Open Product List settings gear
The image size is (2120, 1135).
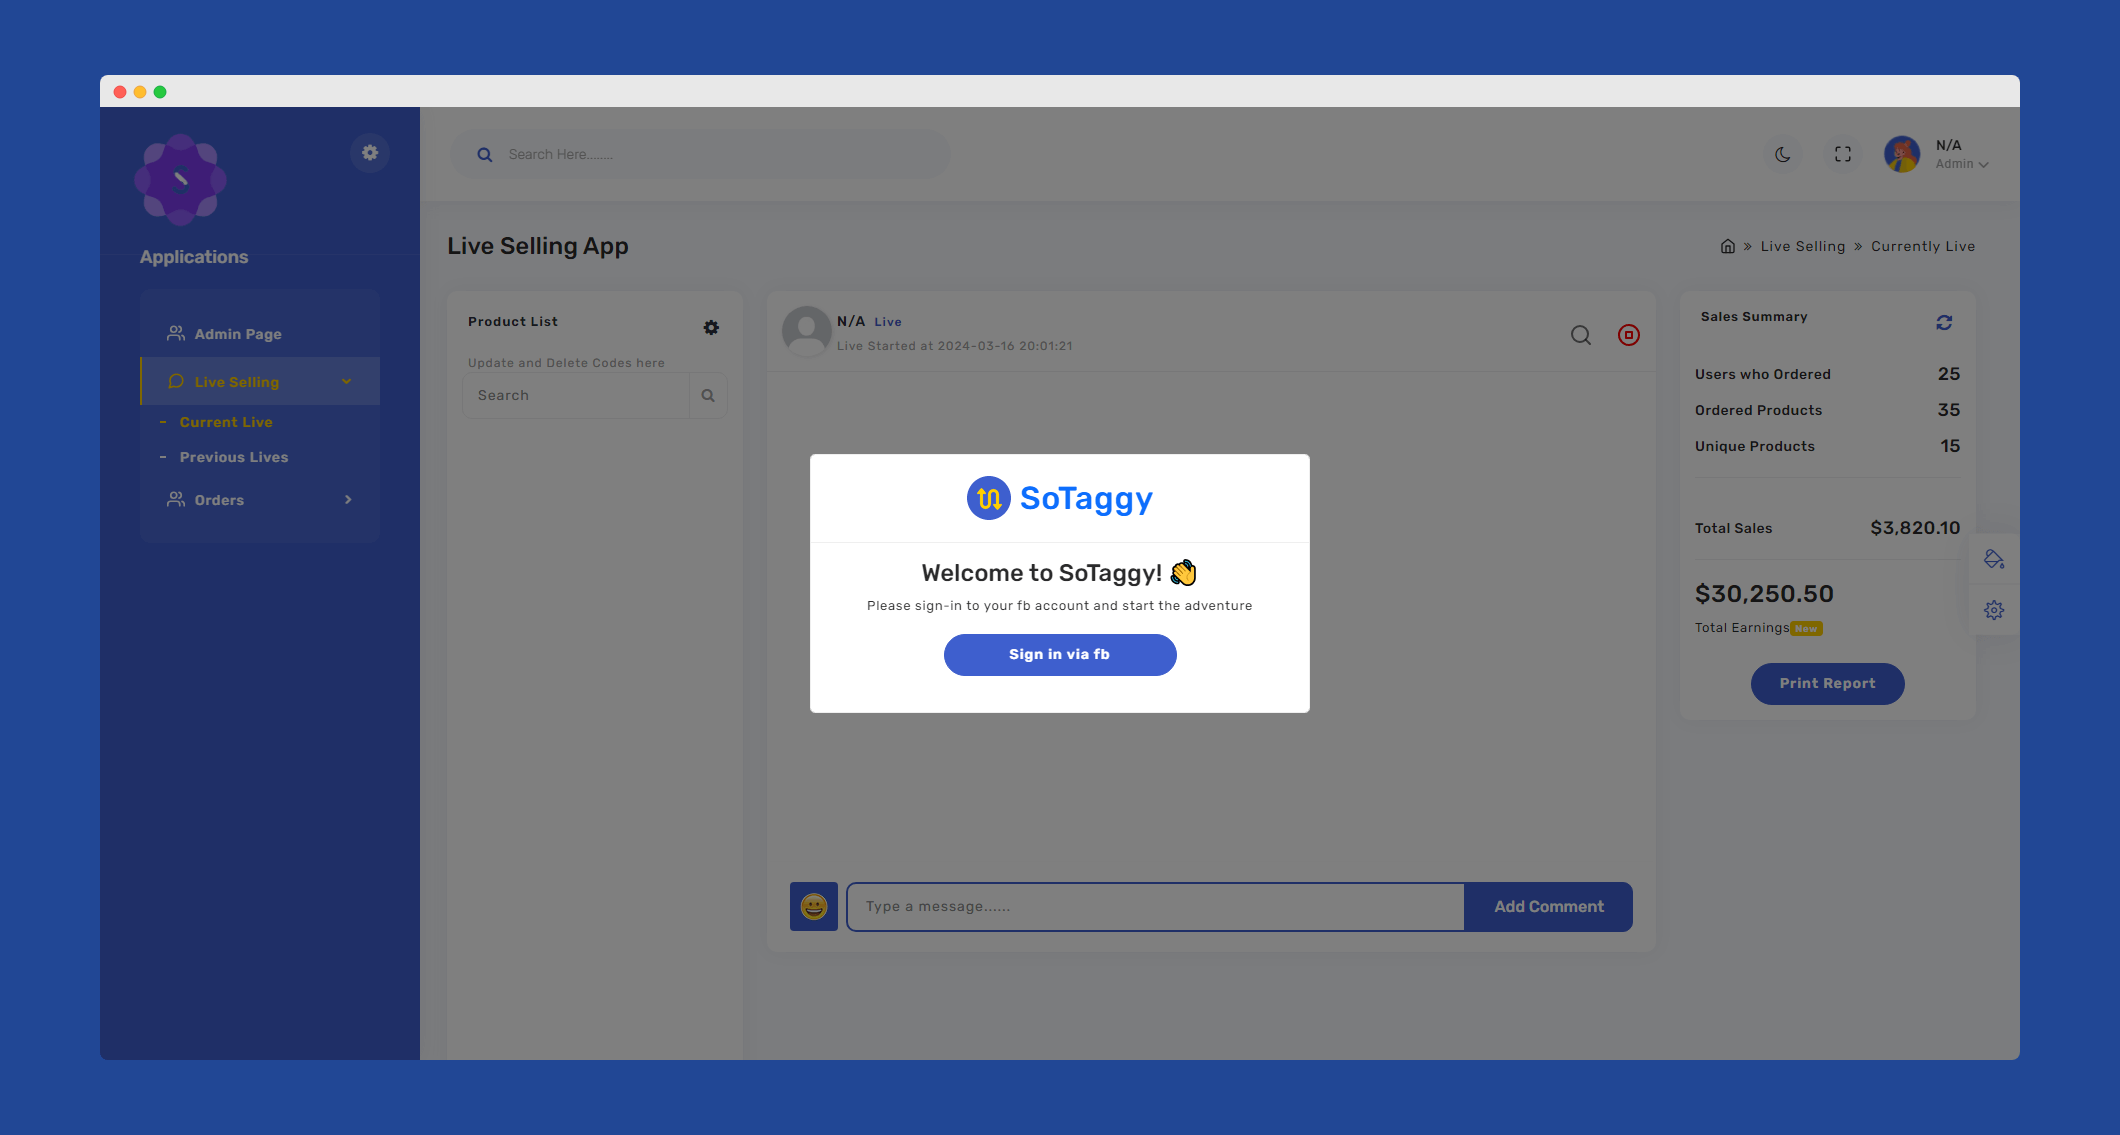(711, 328)
